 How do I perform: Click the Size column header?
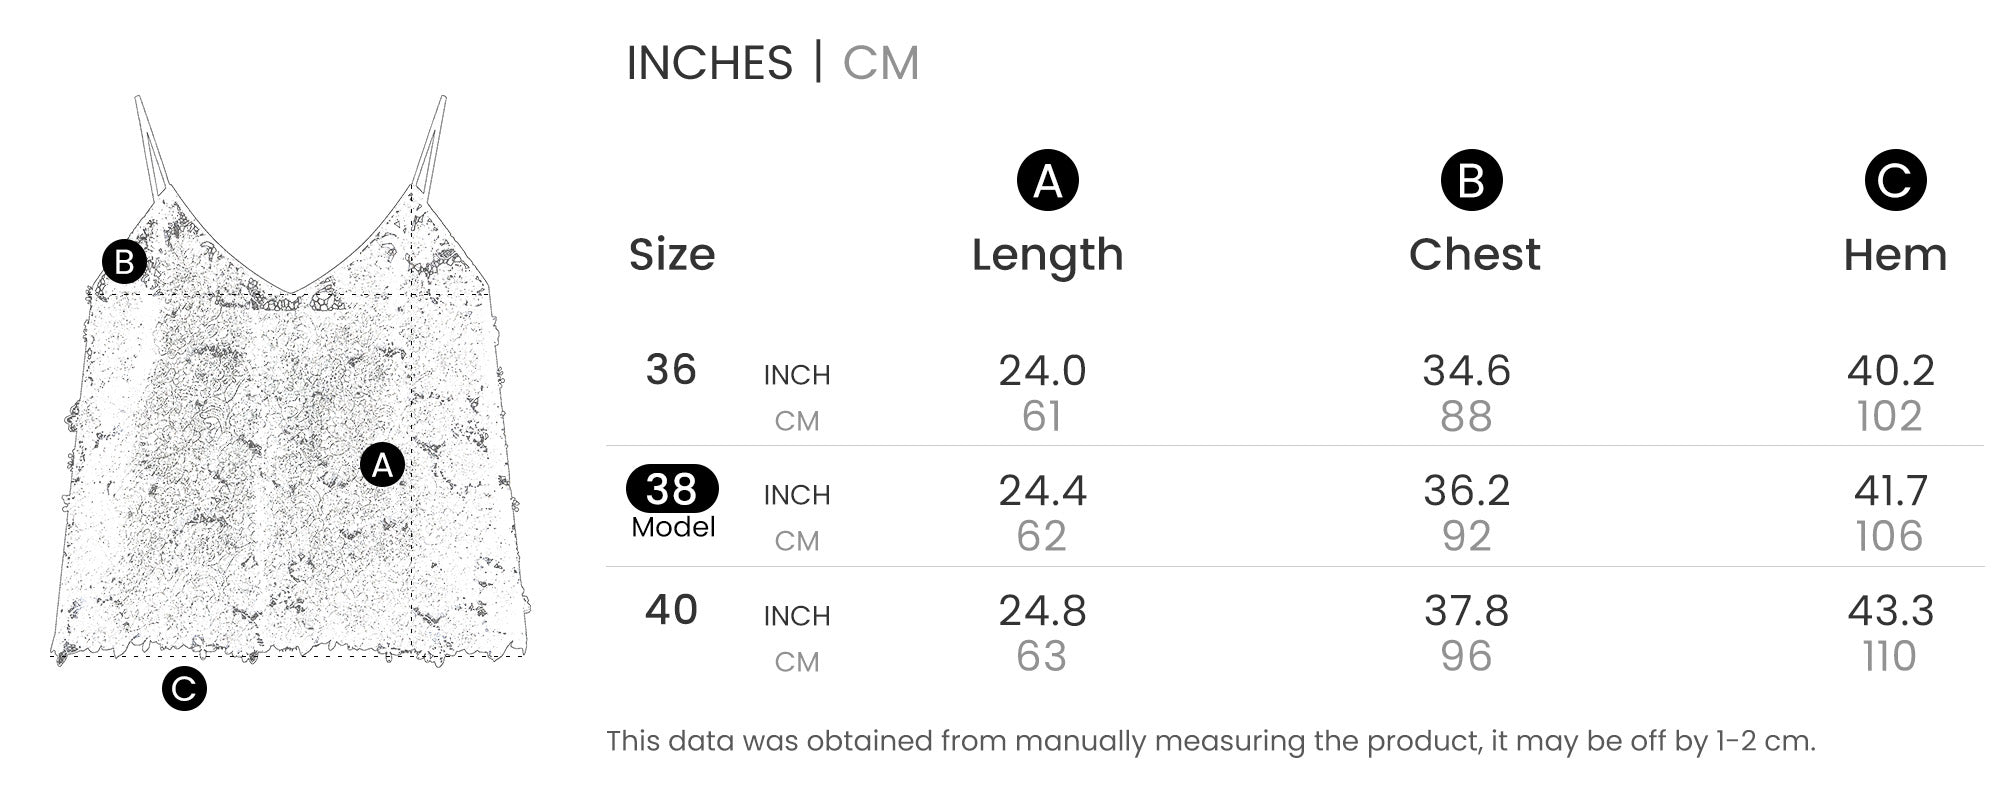click(x=672, y=255)
